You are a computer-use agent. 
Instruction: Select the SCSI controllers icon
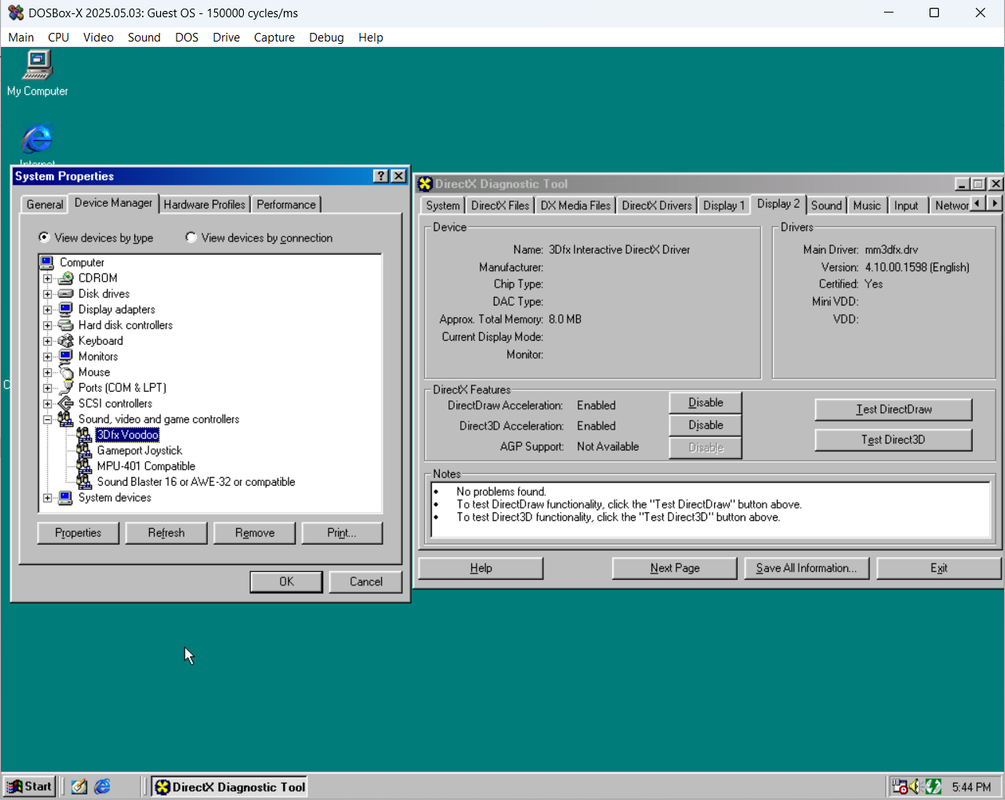click(65, 404)
